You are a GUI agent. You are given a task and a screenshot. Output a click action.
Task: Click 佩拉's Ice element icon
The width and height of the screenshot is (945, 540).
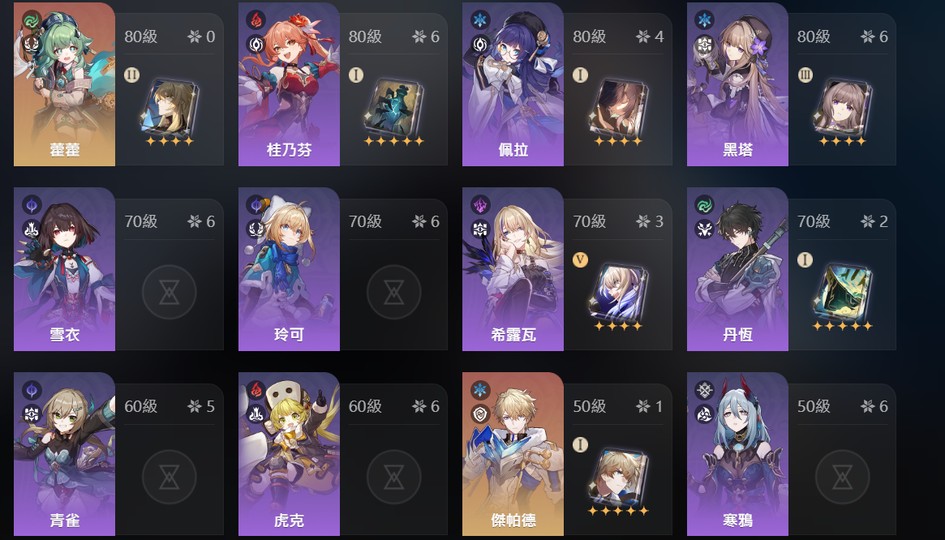(x=480, y=20)
